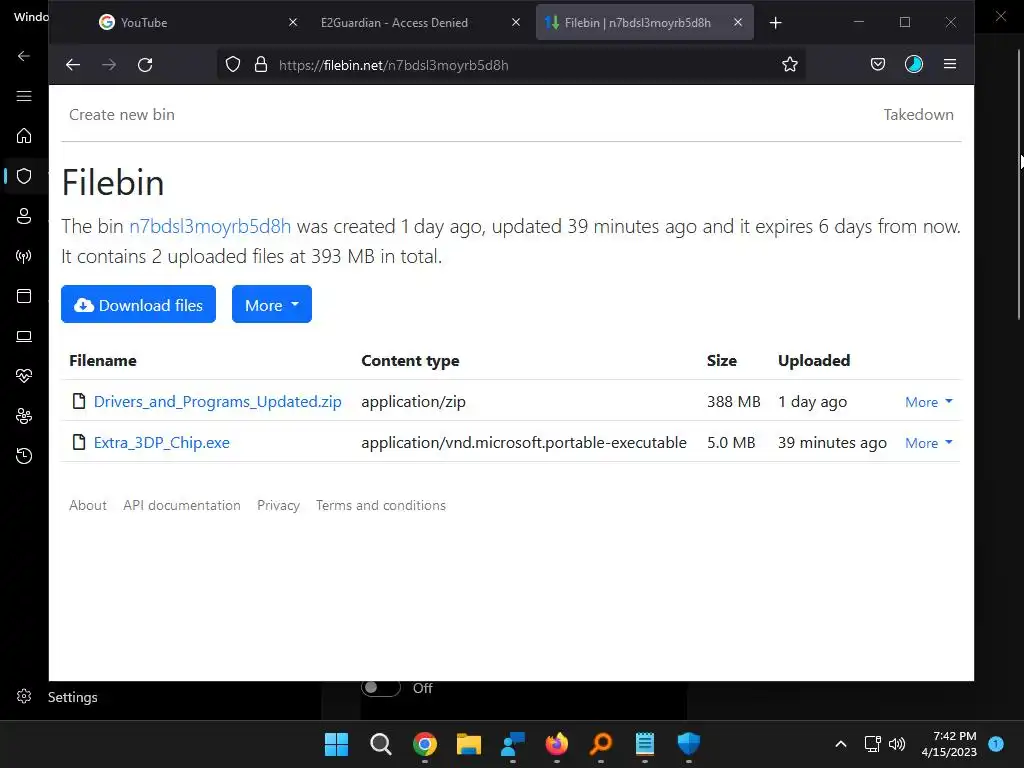1024x768 pixels.
Task: Open Family options icon in sidebar
Action: click(x=24, y=416)
